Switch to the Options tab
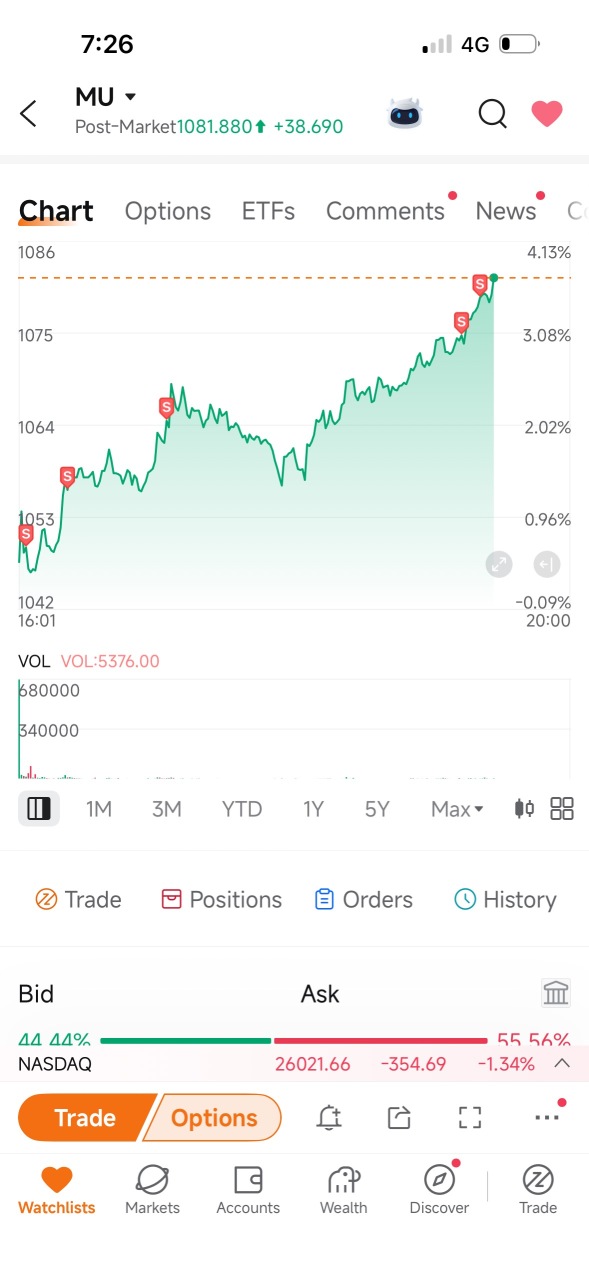 click(168, 211)
